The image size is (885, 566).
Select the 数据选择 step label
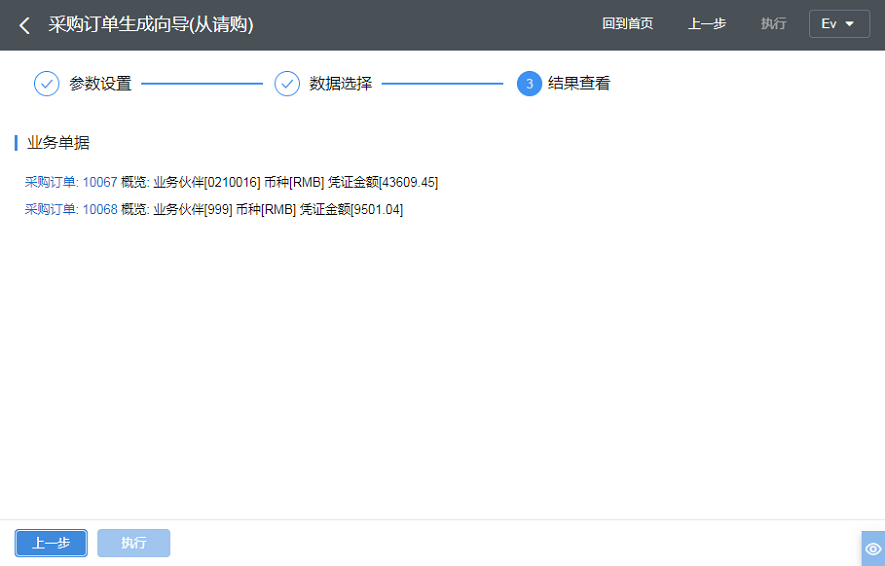(x=340, y=84)
